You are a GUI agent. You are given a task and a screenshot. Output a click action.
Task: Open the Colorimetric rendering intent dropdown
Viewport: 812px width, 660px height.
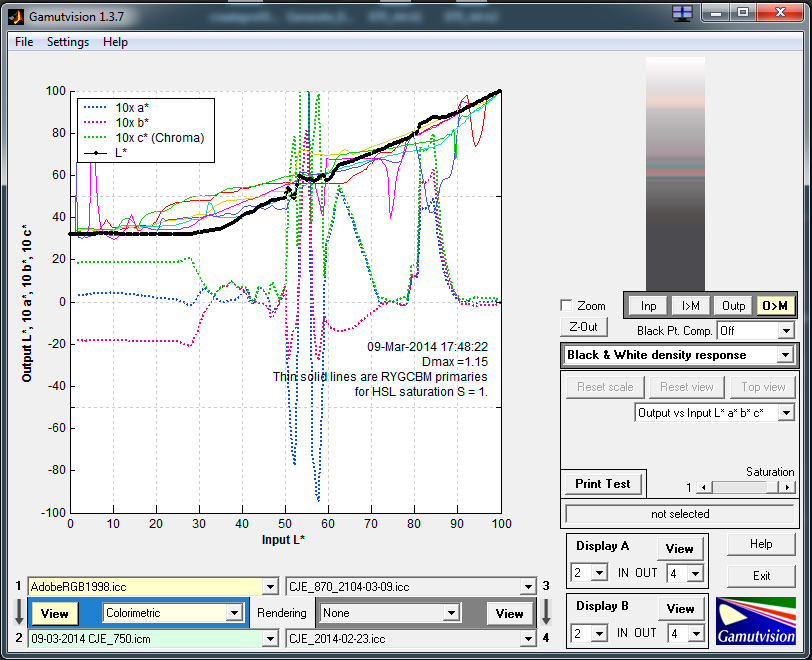pyautogui.click(x=234, y=613)
